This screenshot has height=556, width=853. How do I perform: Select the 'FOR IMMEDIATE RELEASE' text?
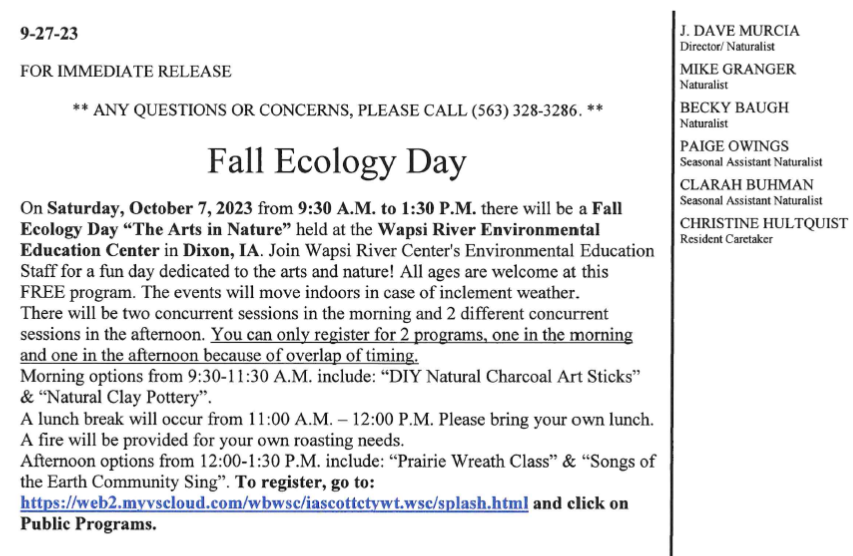(126, 71)
